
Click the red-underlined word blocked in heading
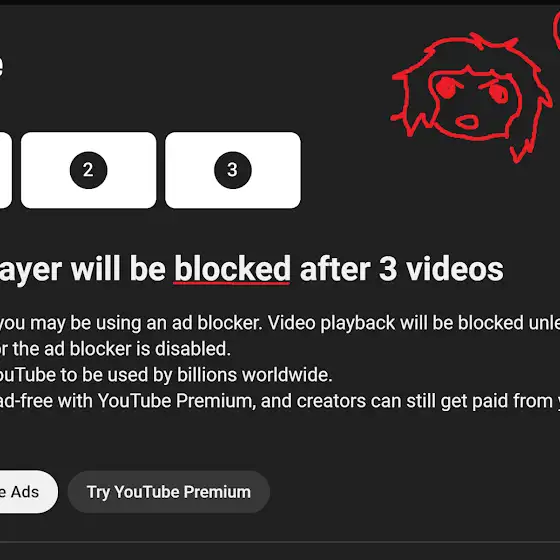point(232,269)
